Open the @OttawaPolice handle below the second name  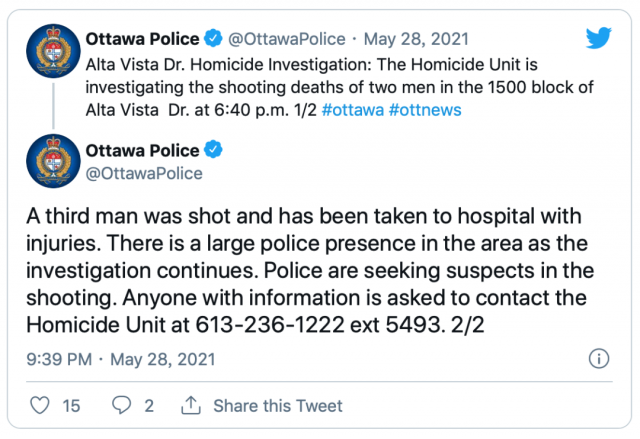[144, 173]
